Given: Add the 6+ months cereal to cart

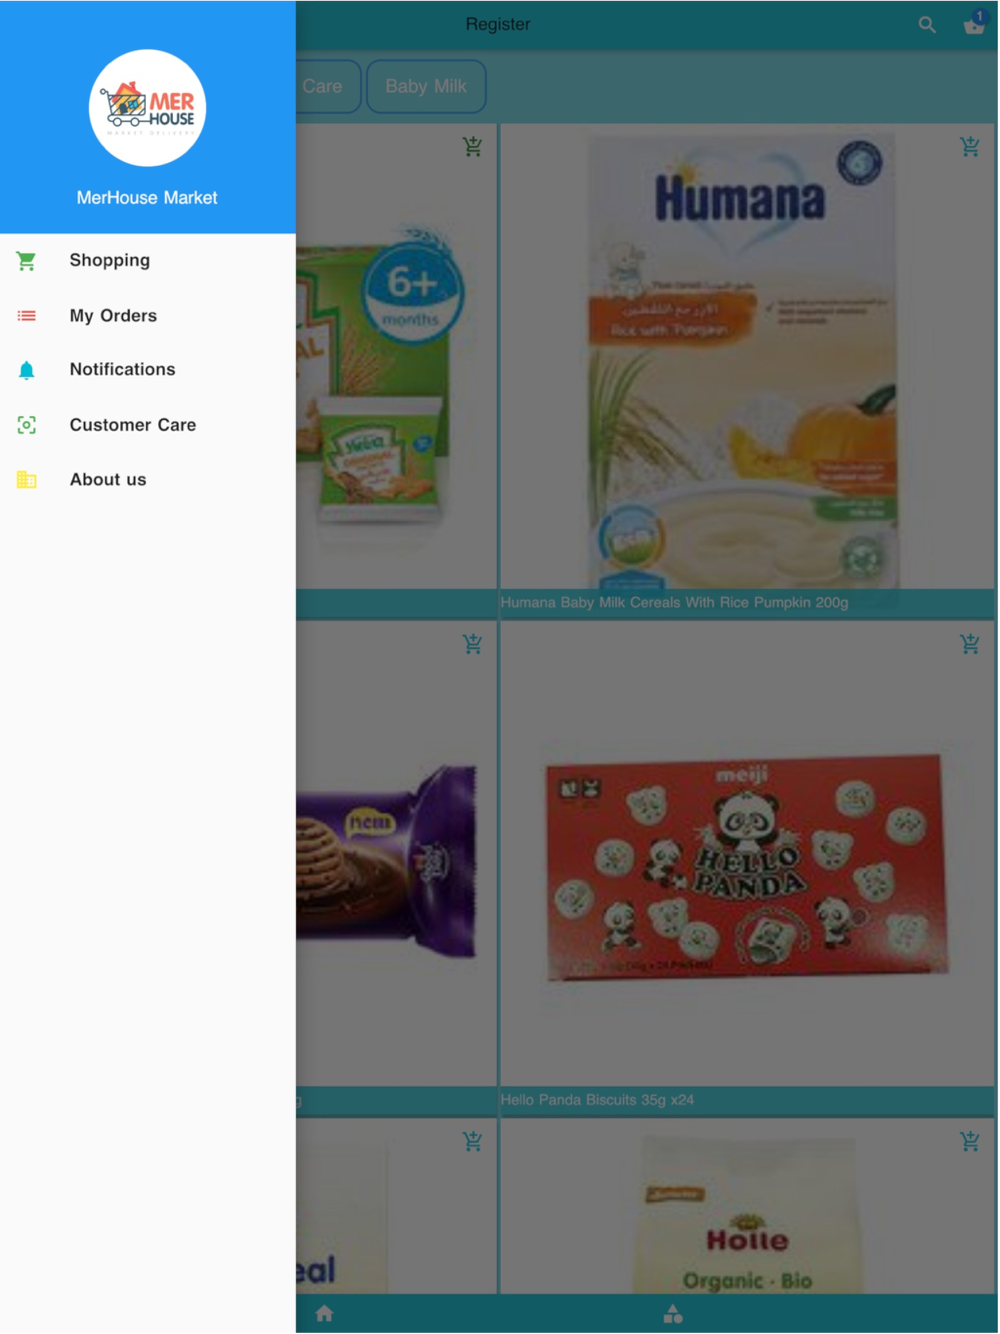Looking at the screenshot, I should click(x=473, y=147).
